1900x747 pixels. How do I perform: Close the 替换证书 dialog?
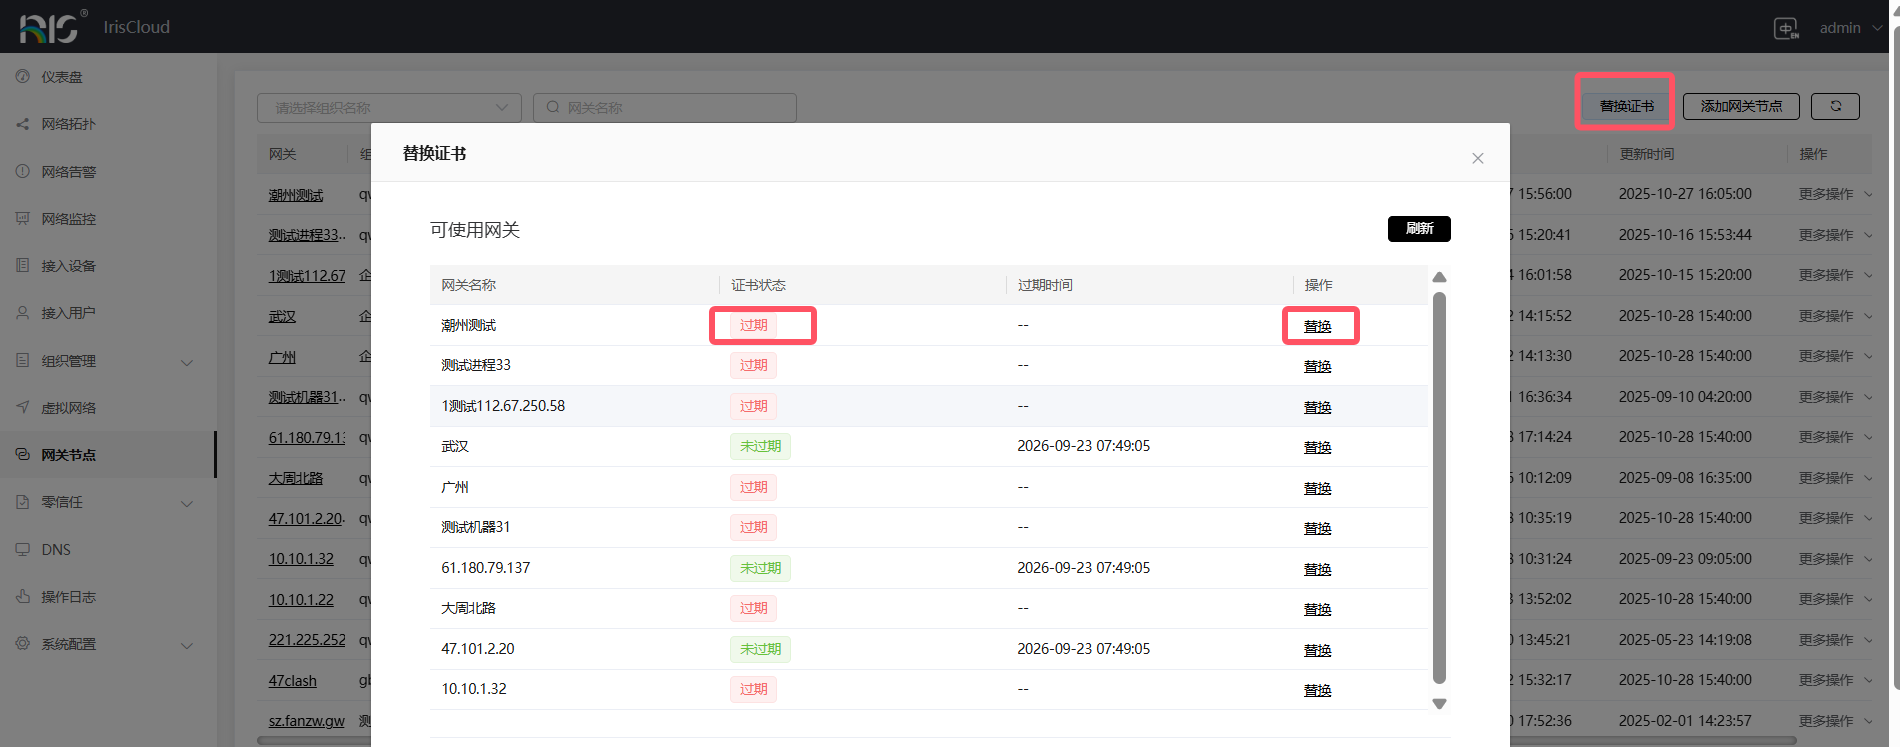click(1477, 158)
